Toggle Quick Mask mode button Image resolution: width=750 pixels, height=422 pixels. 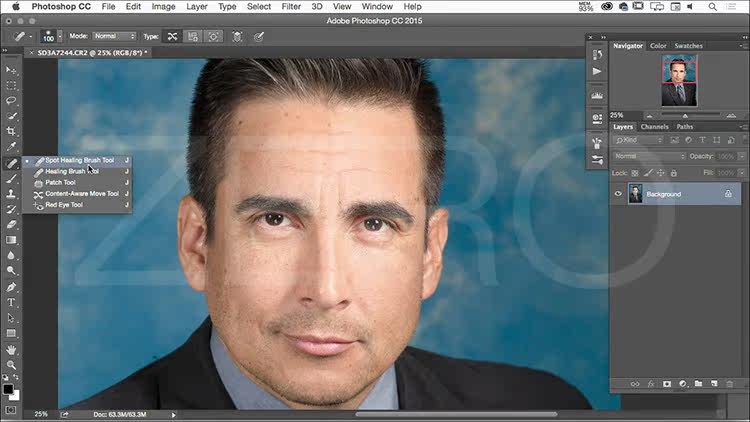click(11, 410)
